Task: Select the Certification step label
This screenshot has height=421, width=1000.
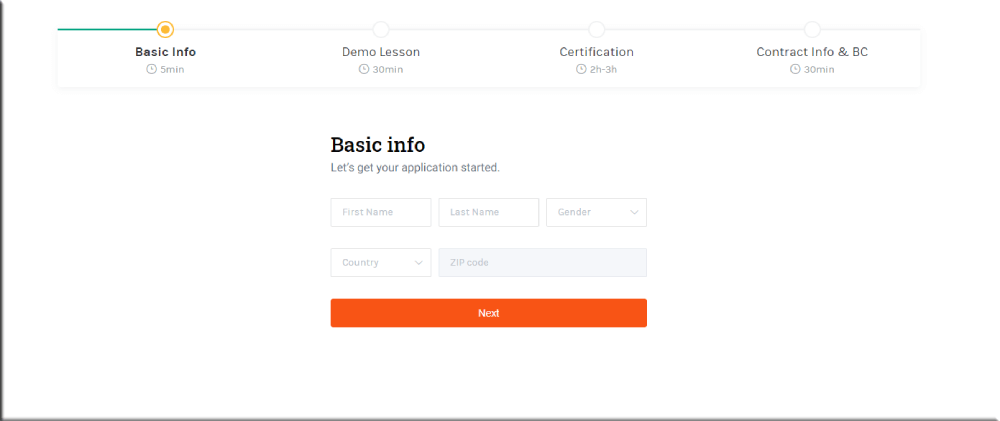Action: (596, 52)
